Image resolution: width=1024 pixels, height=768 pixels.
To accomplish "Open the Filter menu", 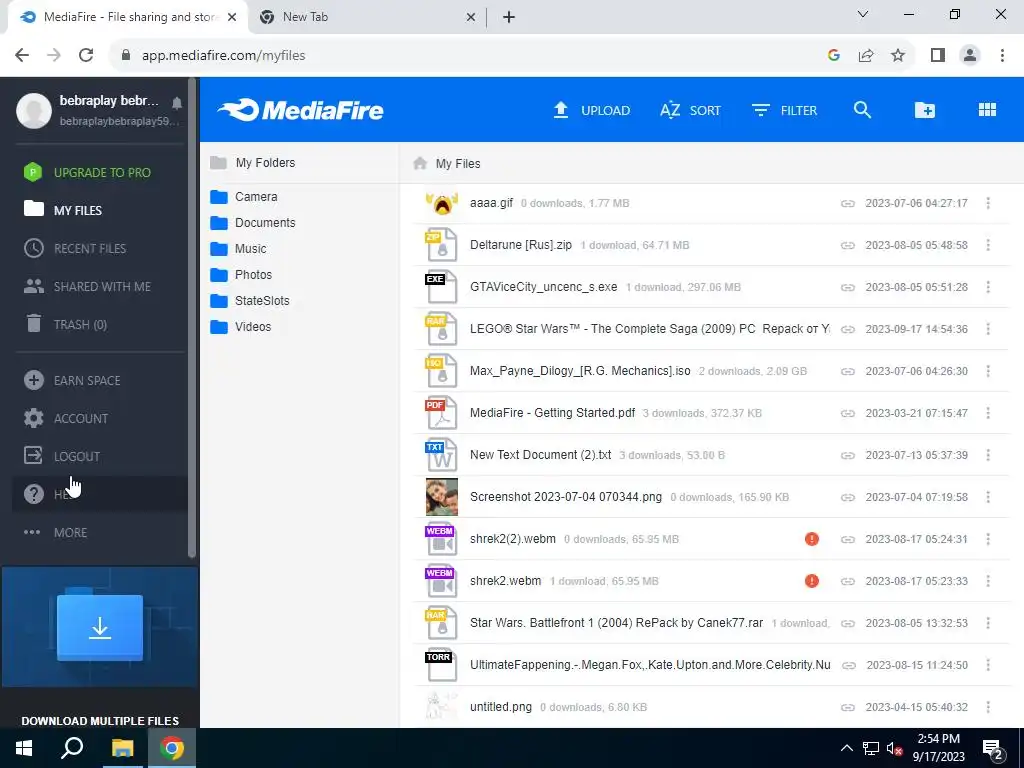I will click(784, 110).
